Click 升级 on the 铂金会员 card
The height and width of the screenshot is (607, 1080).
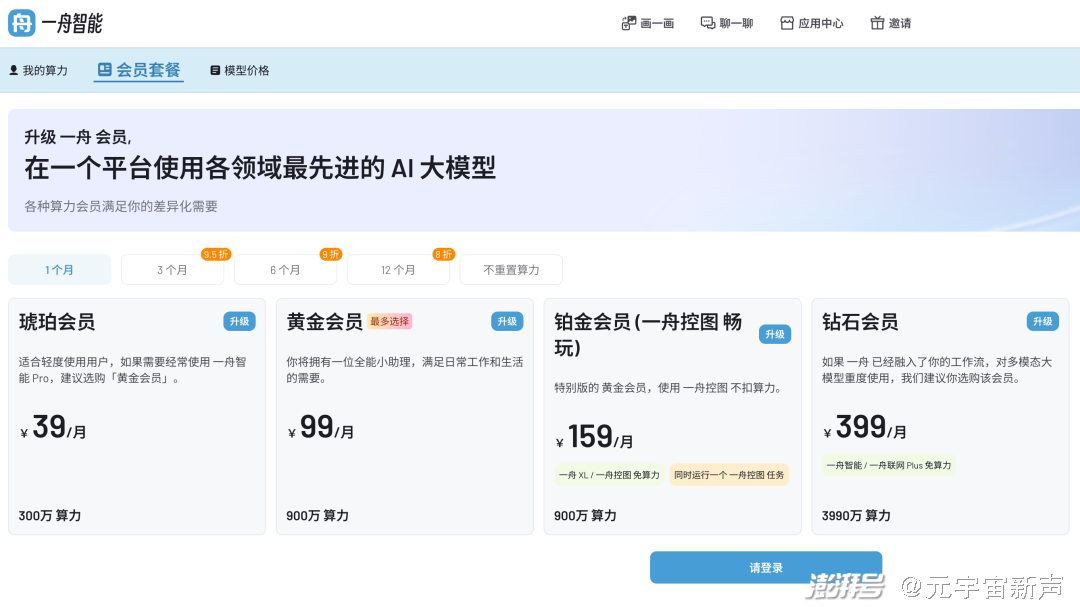point(775,334)
